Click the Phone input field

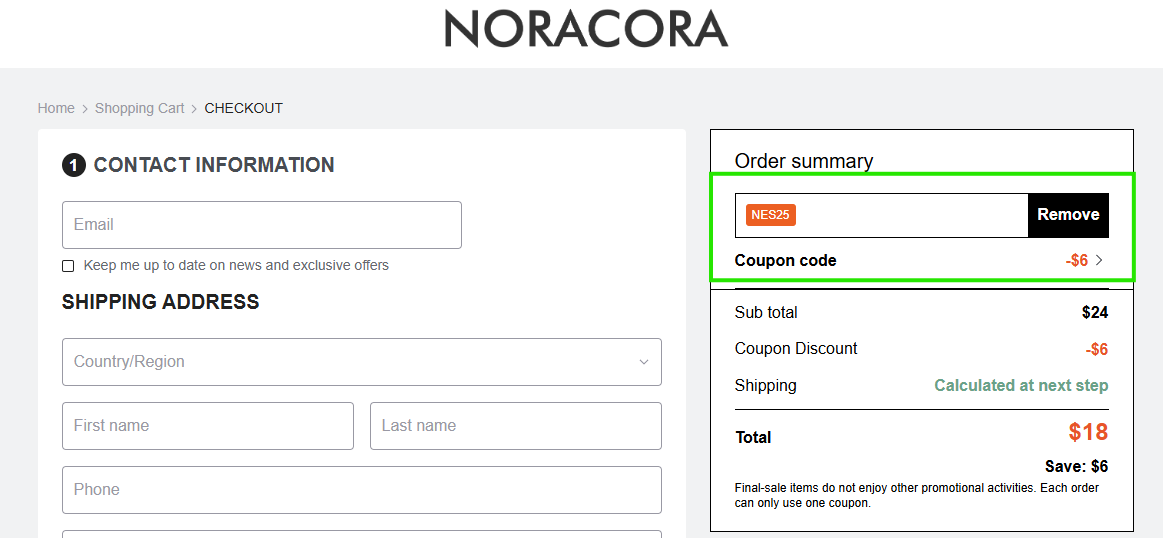click(x=362, y=490)
